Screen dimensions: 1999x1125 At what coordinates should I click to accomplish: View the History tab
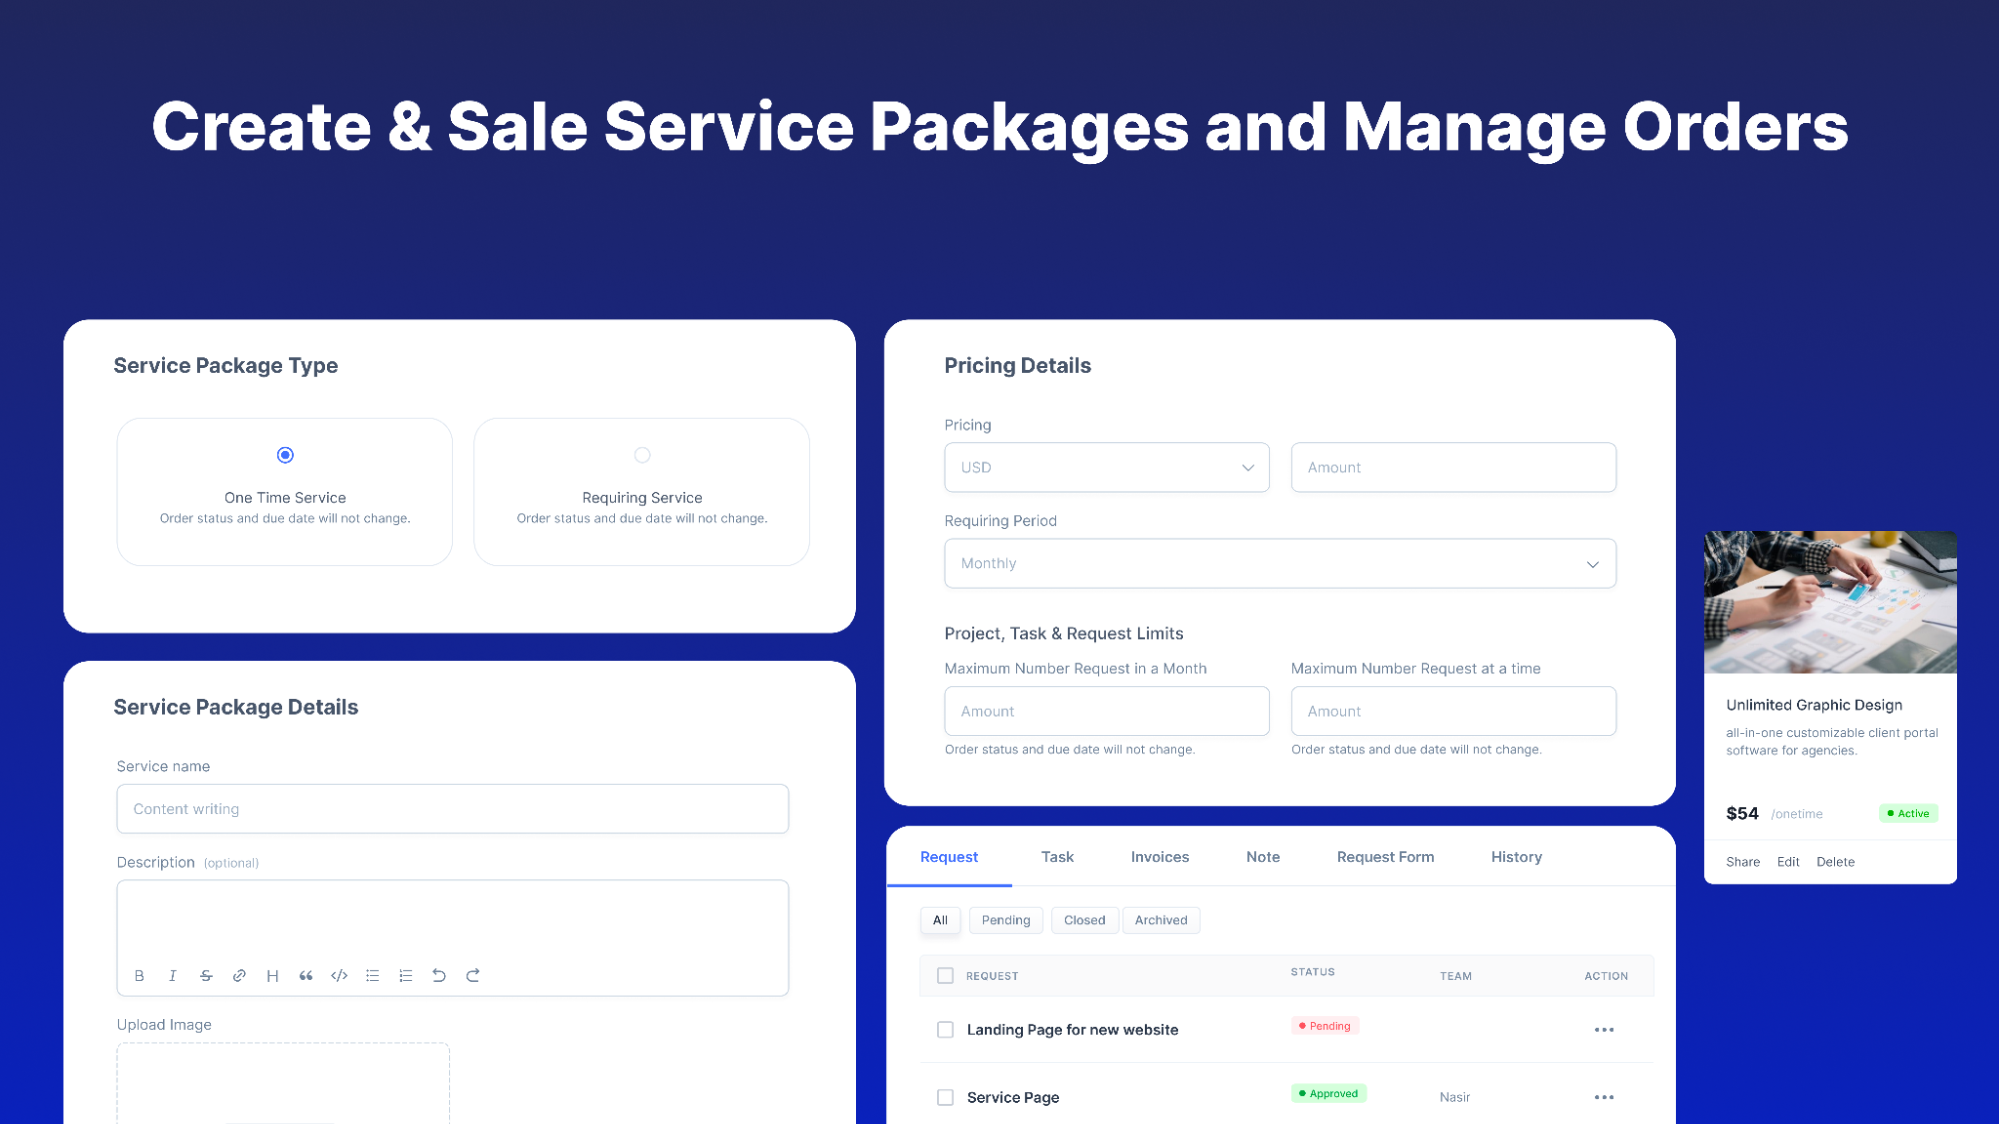click(1516, 857)
